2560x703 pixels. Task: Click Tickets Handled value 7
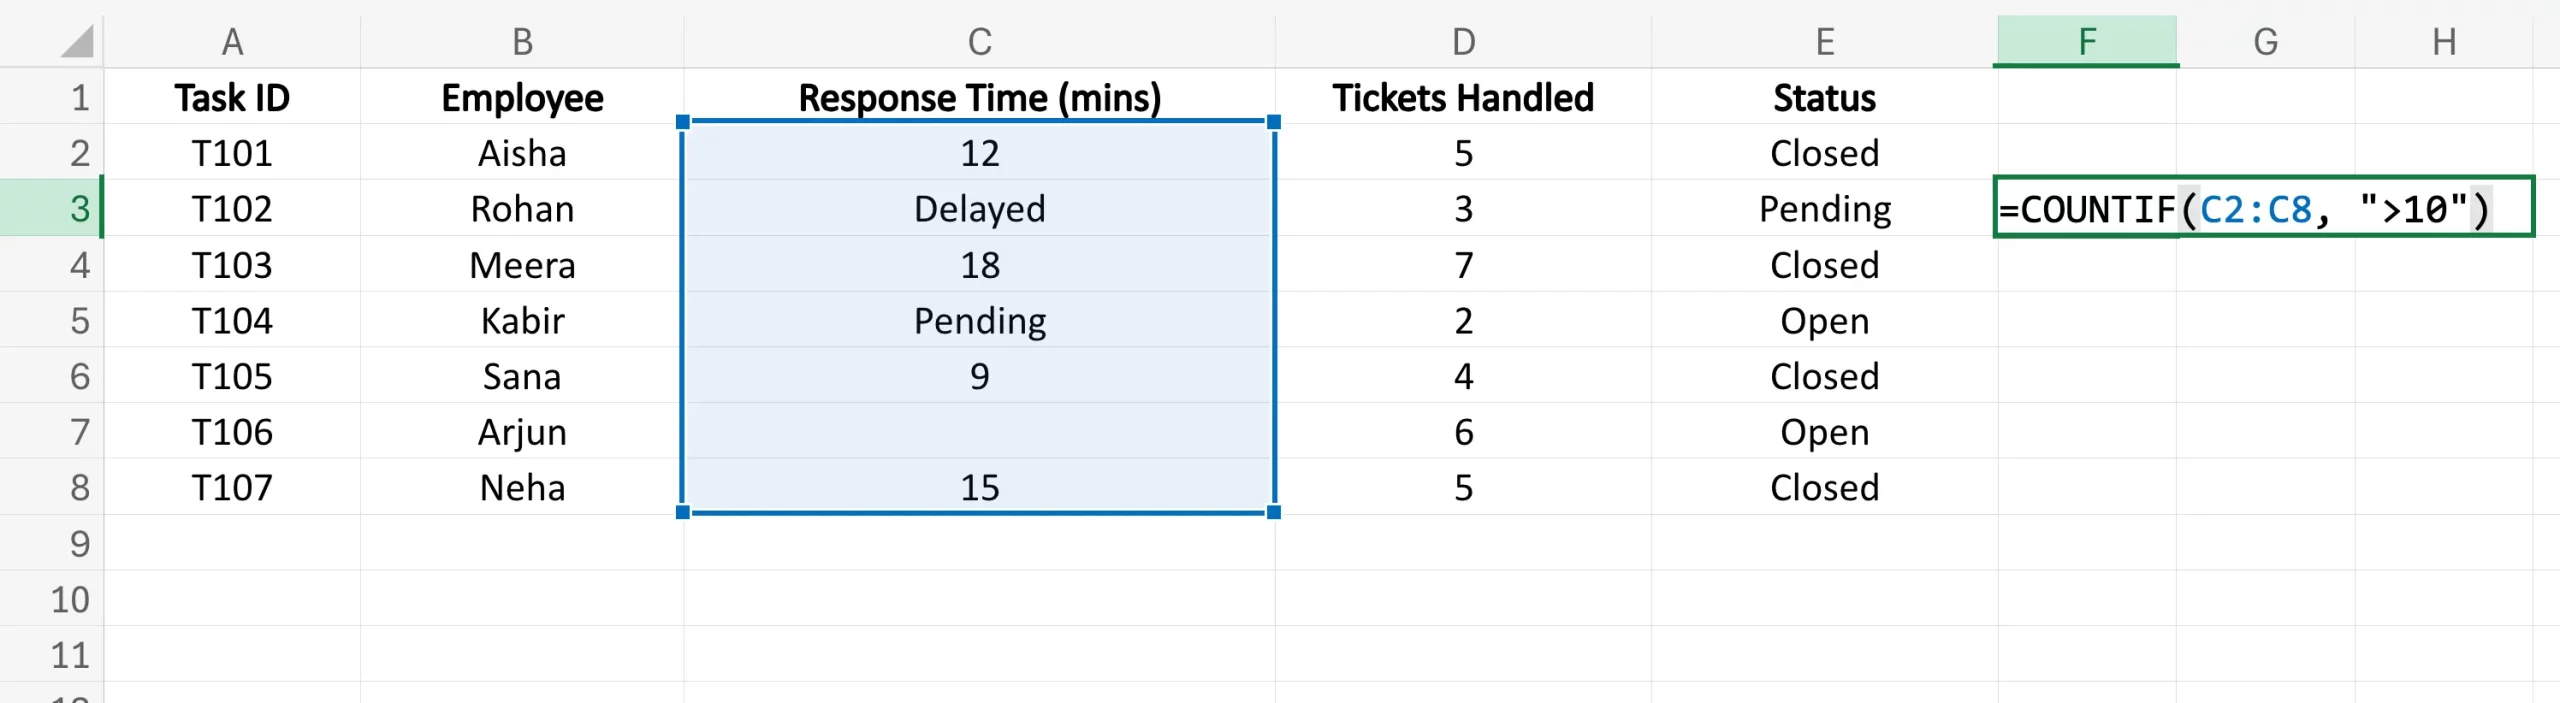coord(1463,265)
